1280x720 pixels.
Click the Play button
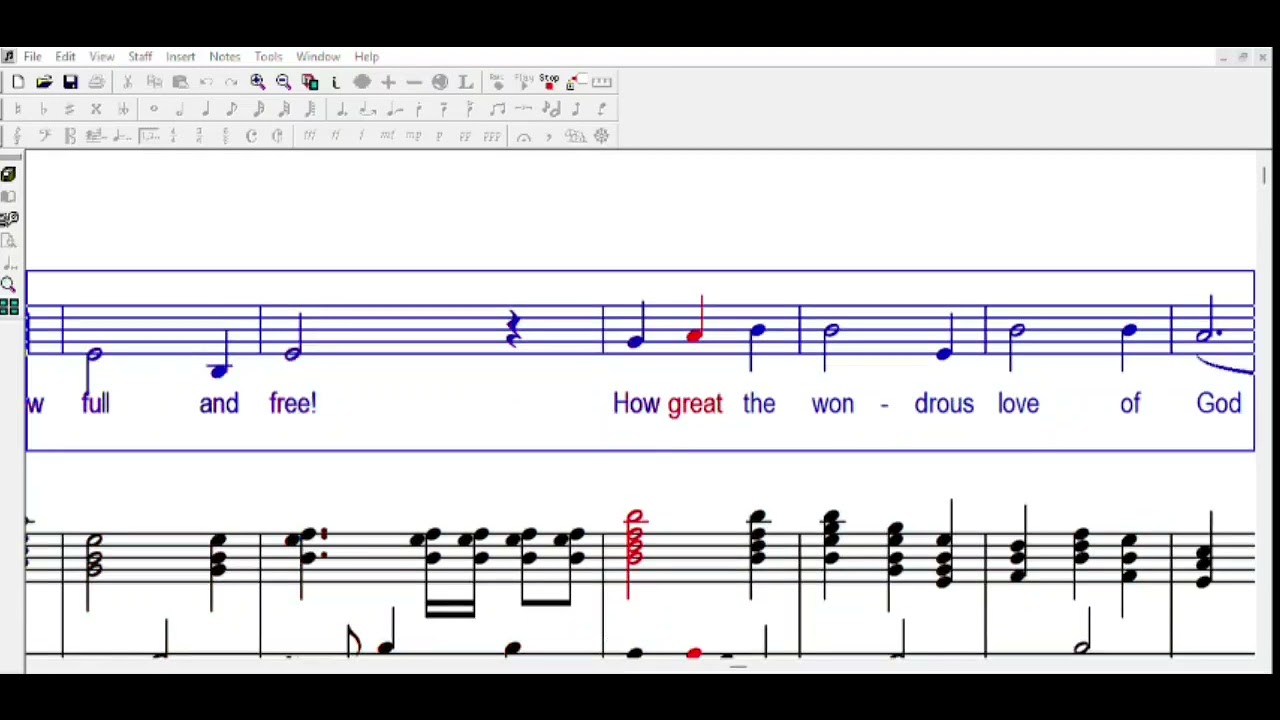524,82
